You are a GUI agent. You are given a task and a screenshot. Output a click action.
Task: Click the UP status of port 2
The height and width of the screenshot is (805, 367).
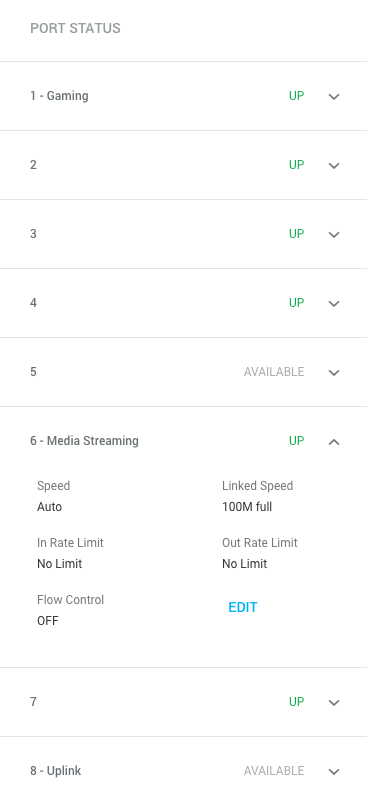tap(296, 165)
